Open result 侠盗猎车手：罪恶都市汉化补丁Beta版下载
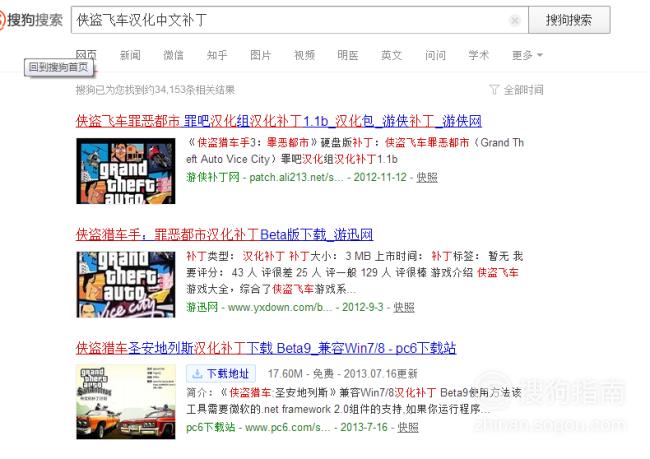 (224, 234)
